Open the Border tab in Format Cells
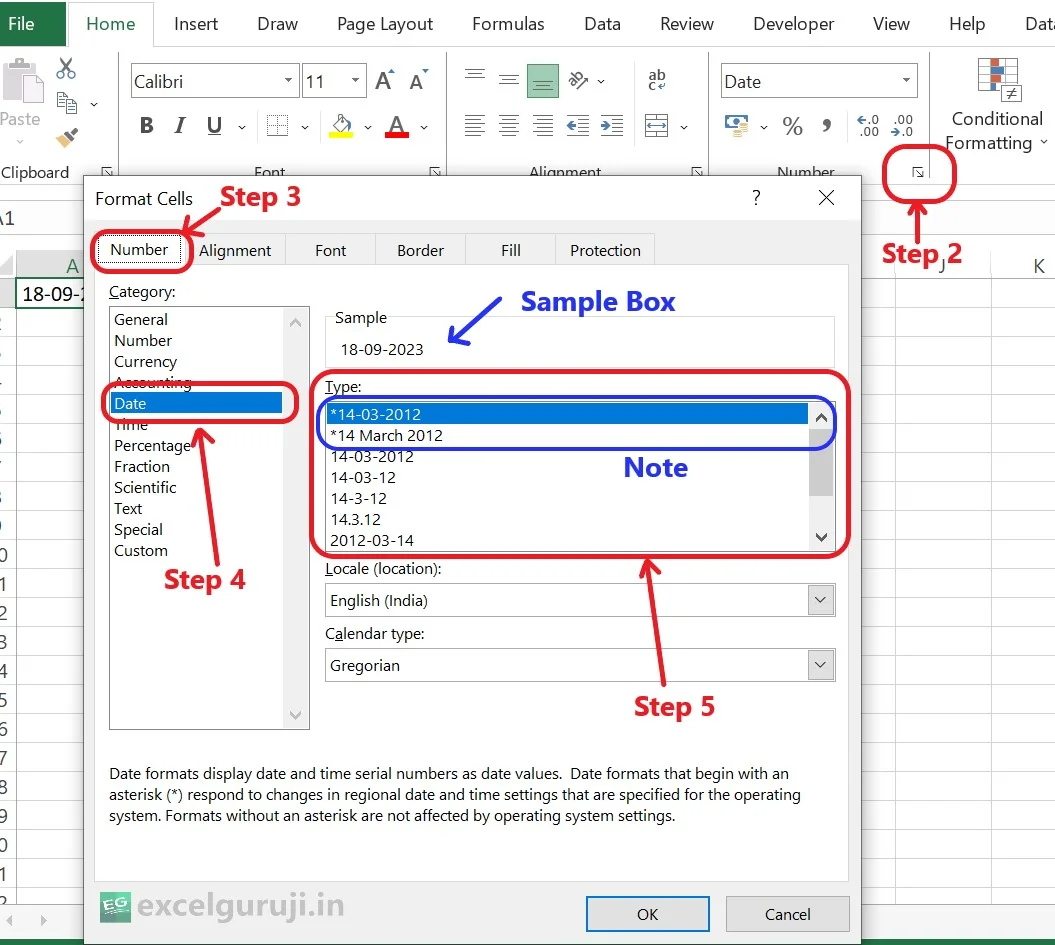The image size is (1055, 945). click(421, 250)
